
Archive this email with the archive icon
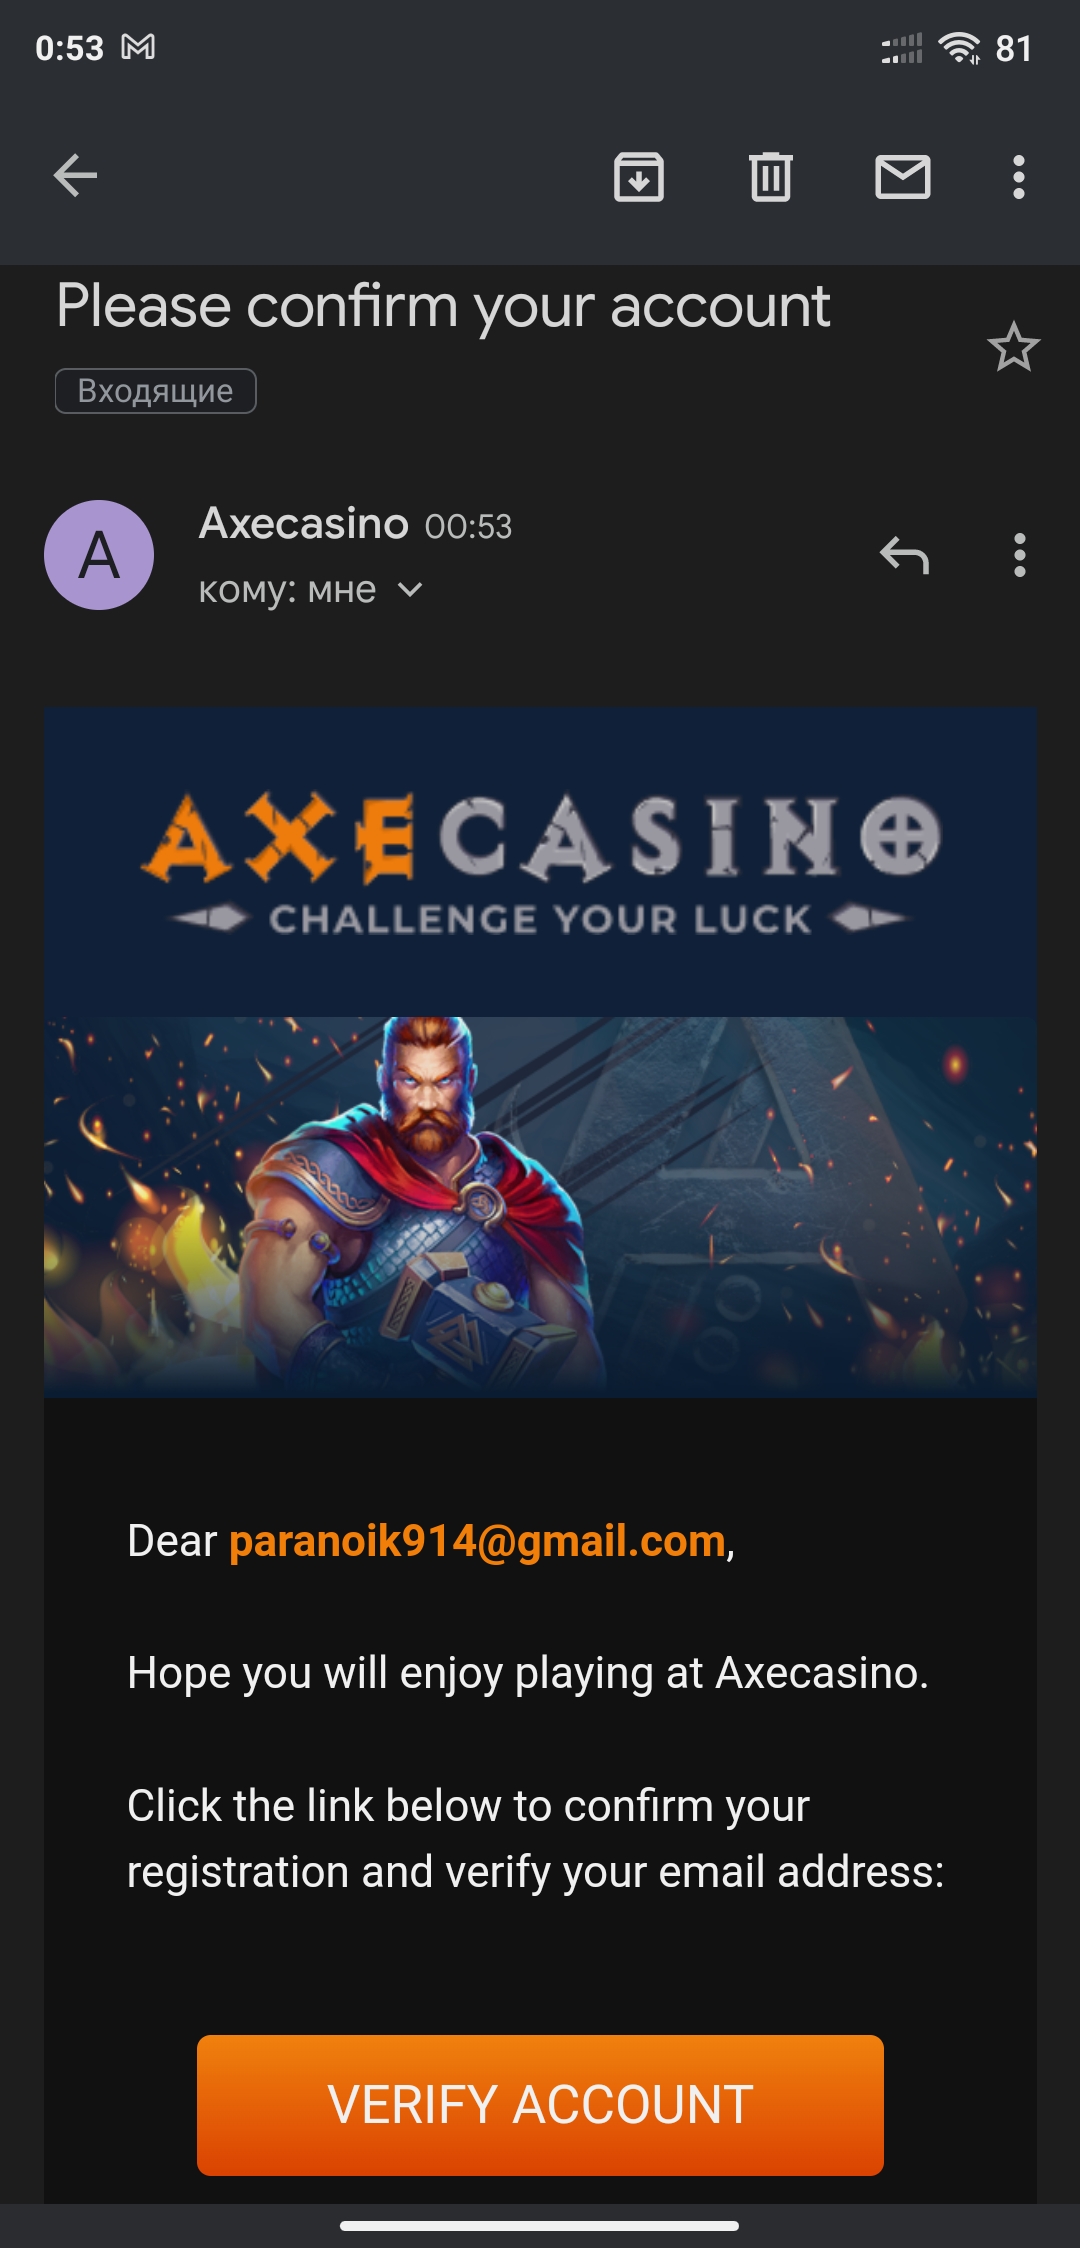639,177
